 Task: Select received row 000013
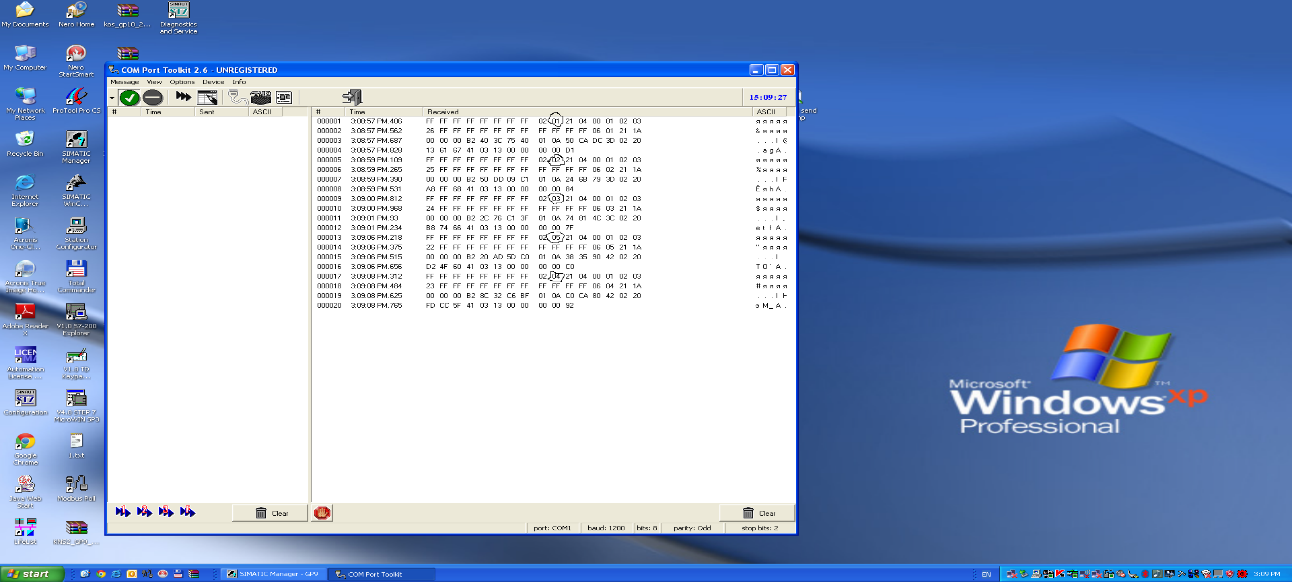pos(552,238)
